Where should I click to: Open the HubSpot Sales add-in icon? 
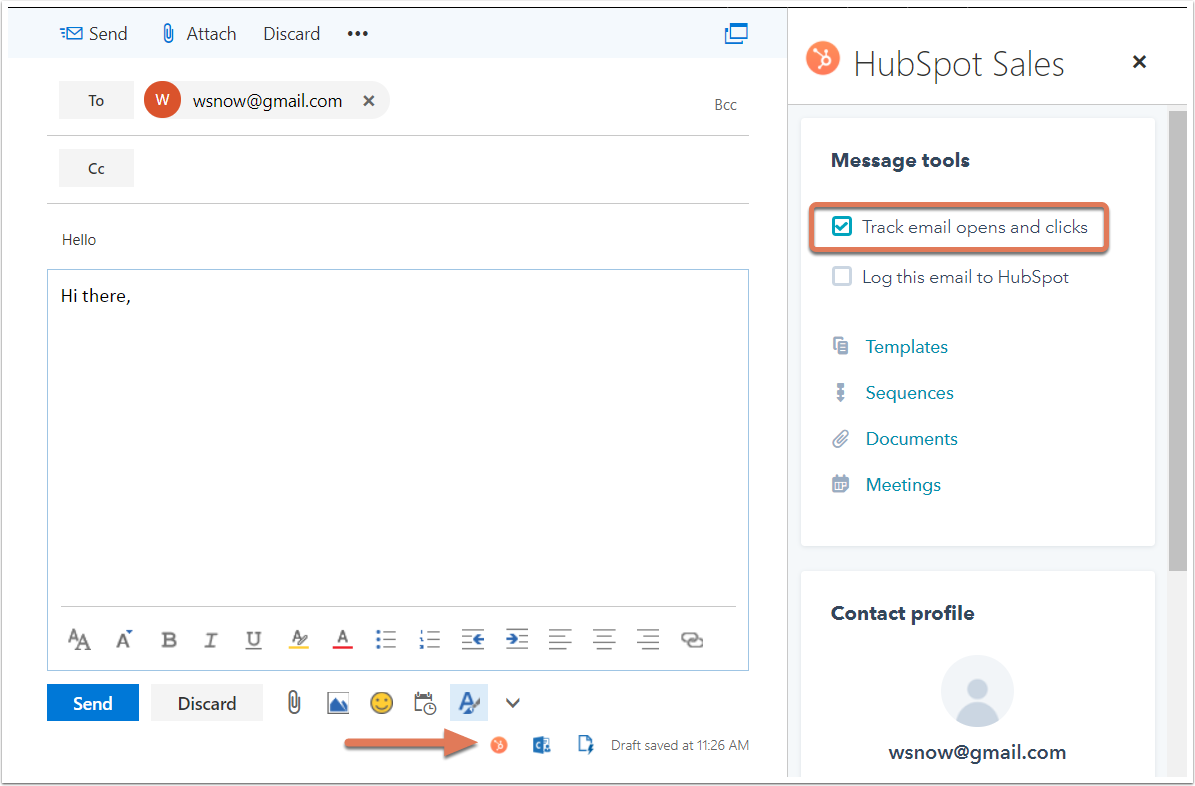tap(498, 745)
